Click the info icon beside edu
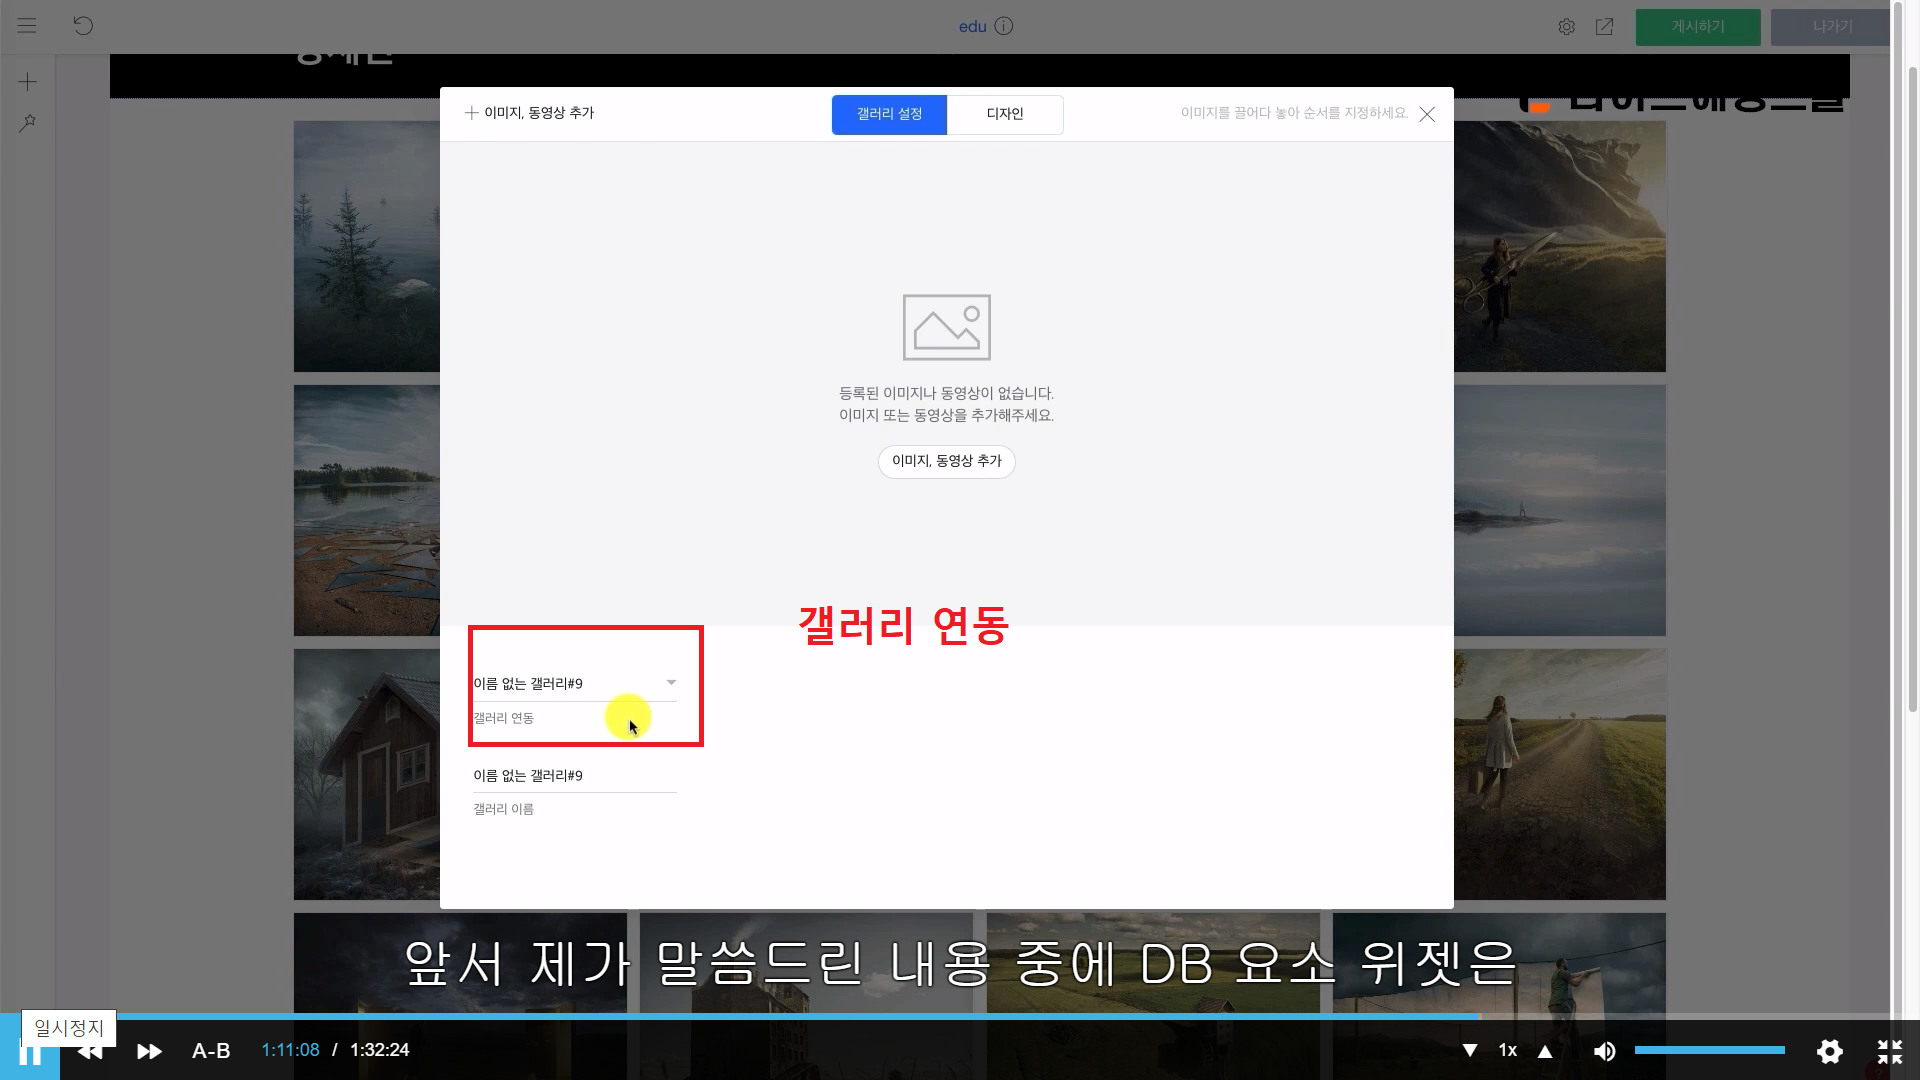The width and height of the screenshot is (1920, 1080). (1004, 26)
